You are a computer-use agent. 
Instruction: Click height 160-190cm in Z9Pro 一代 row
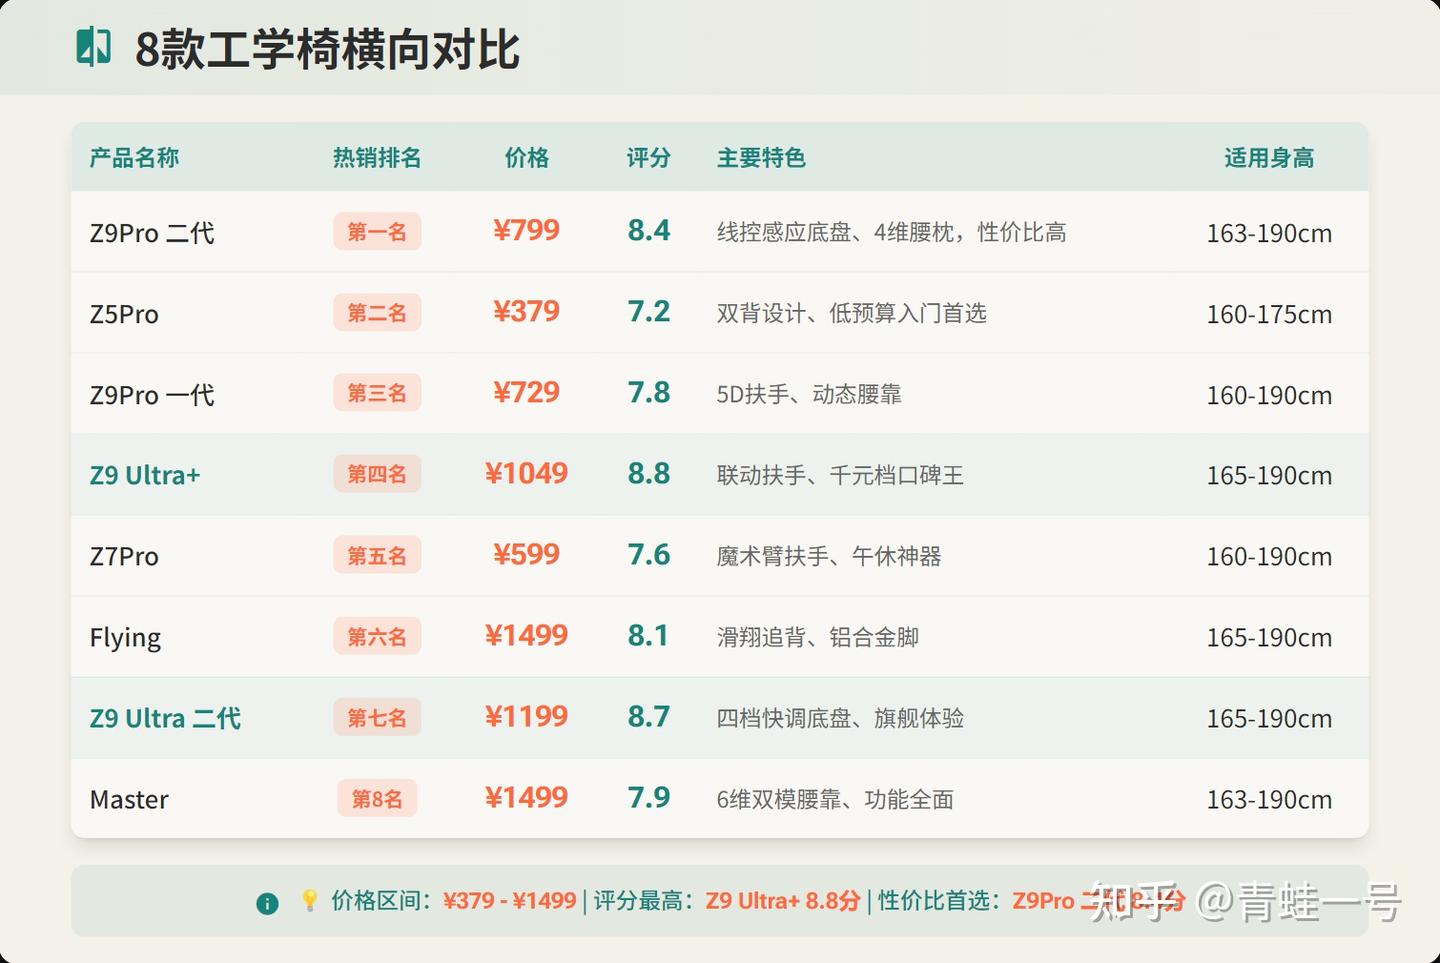click(x=1269, y=395)
